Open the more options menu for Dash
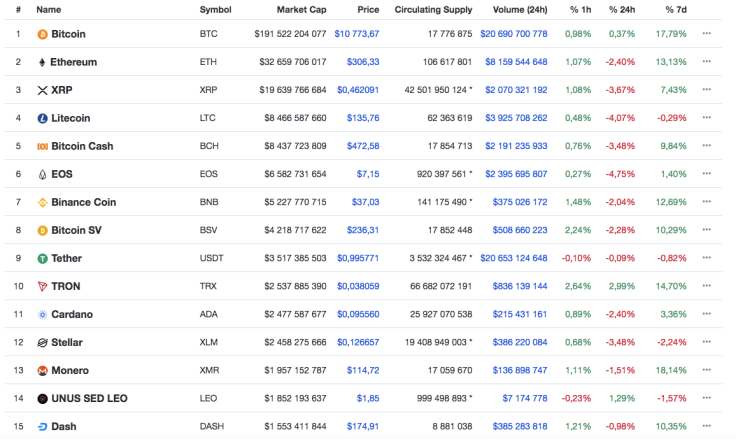 706,426
